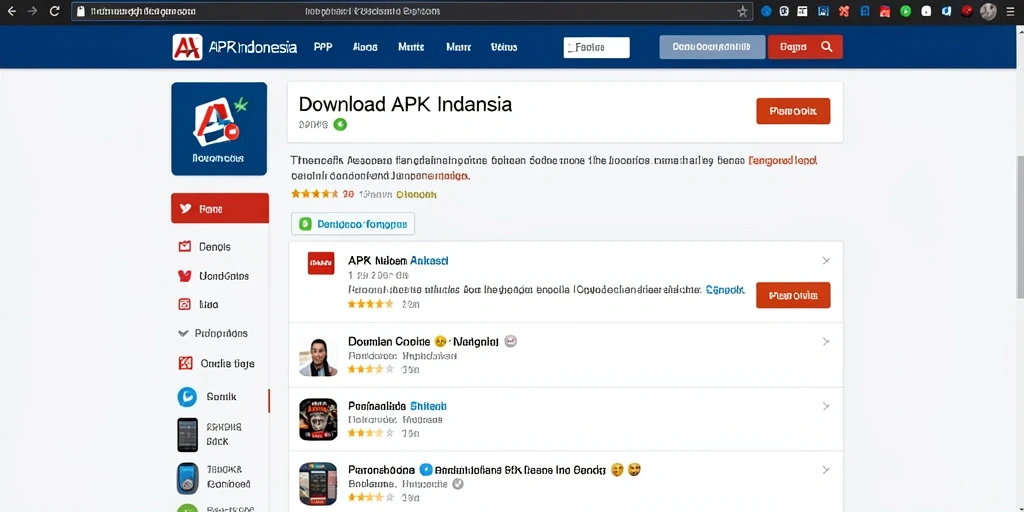Open the red calendar-style extension icon

(885, 11)
